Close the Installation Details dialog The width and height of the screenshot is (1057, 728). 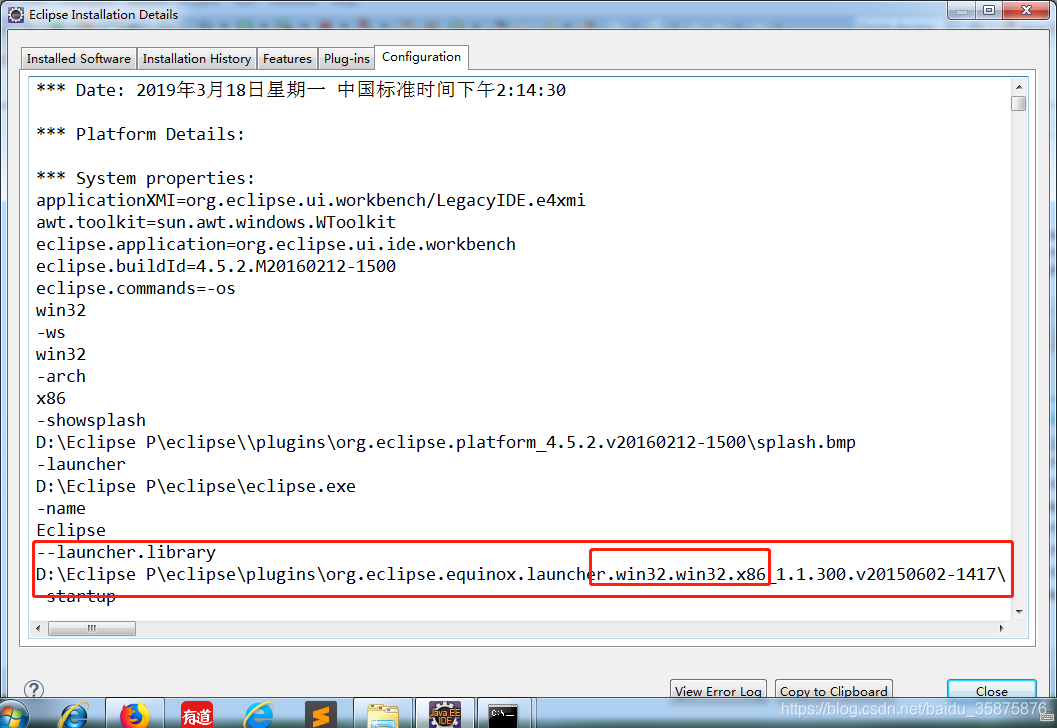click(992, 690)
